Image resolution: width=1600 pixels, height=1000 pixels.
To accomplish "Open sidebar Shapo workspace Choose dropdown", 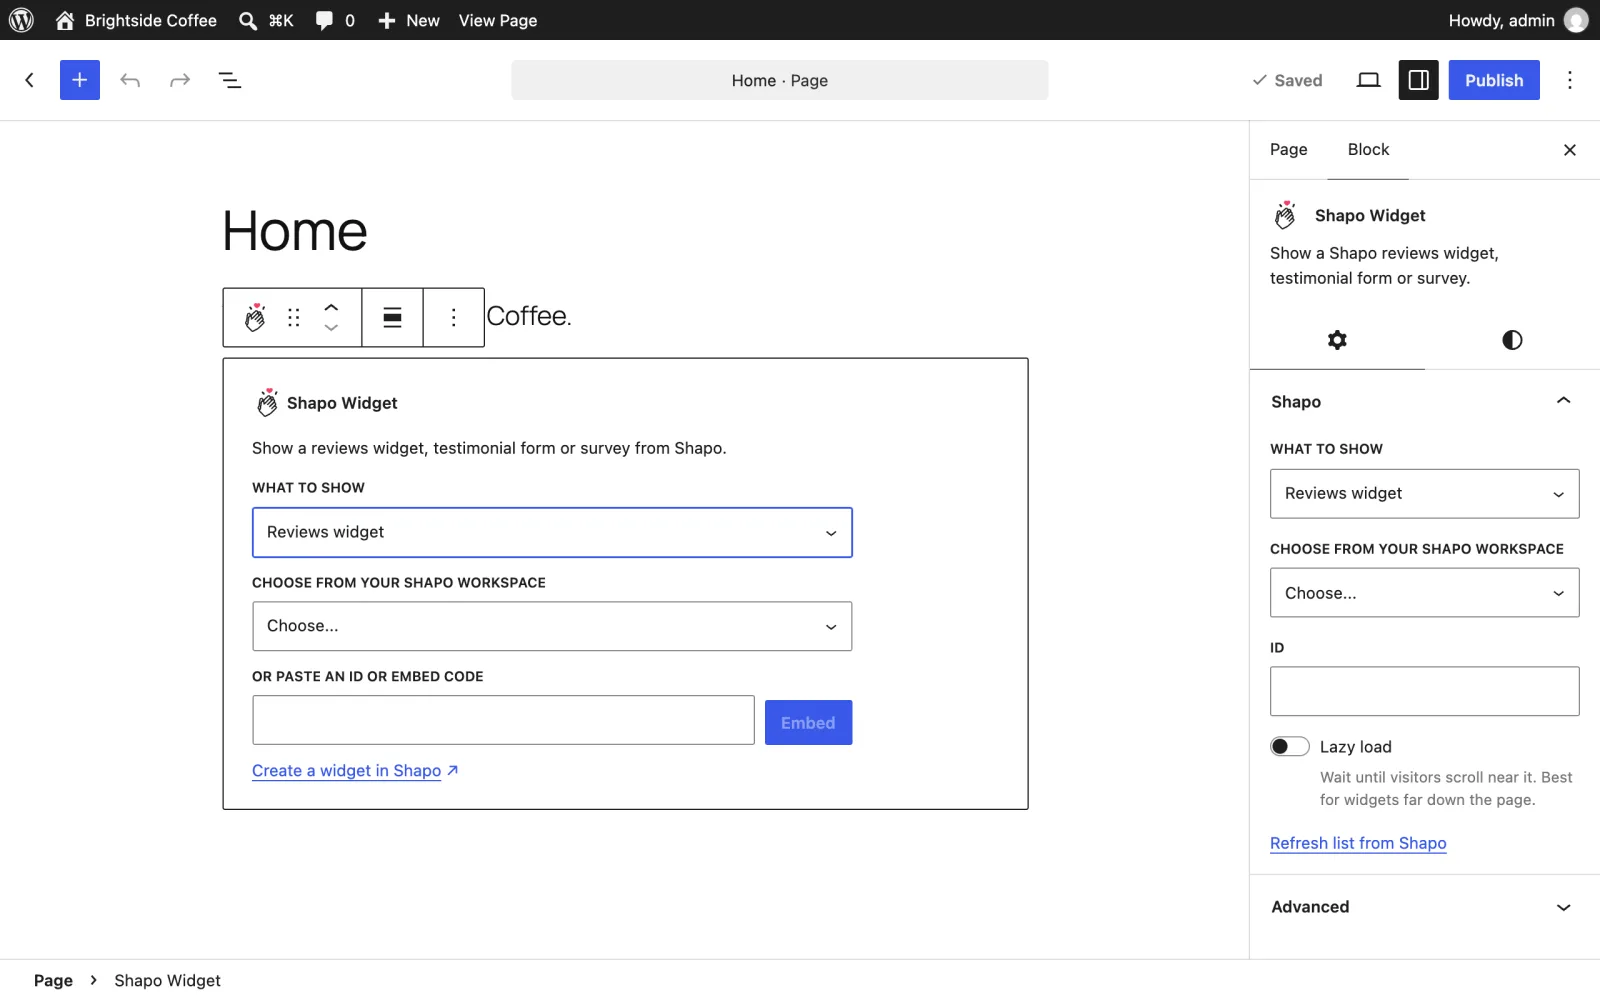I will tap(1424, 593).
